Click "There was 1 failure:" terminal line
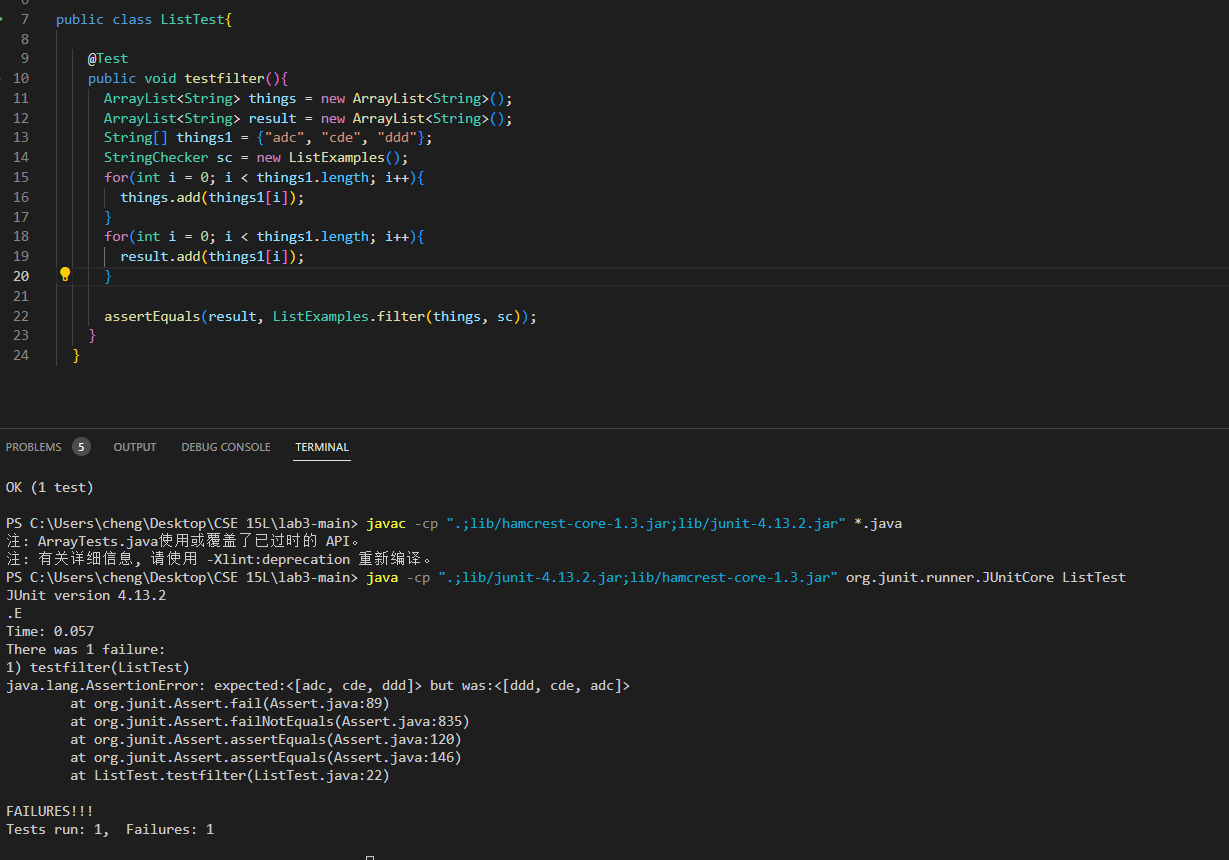 pos(86,649)
